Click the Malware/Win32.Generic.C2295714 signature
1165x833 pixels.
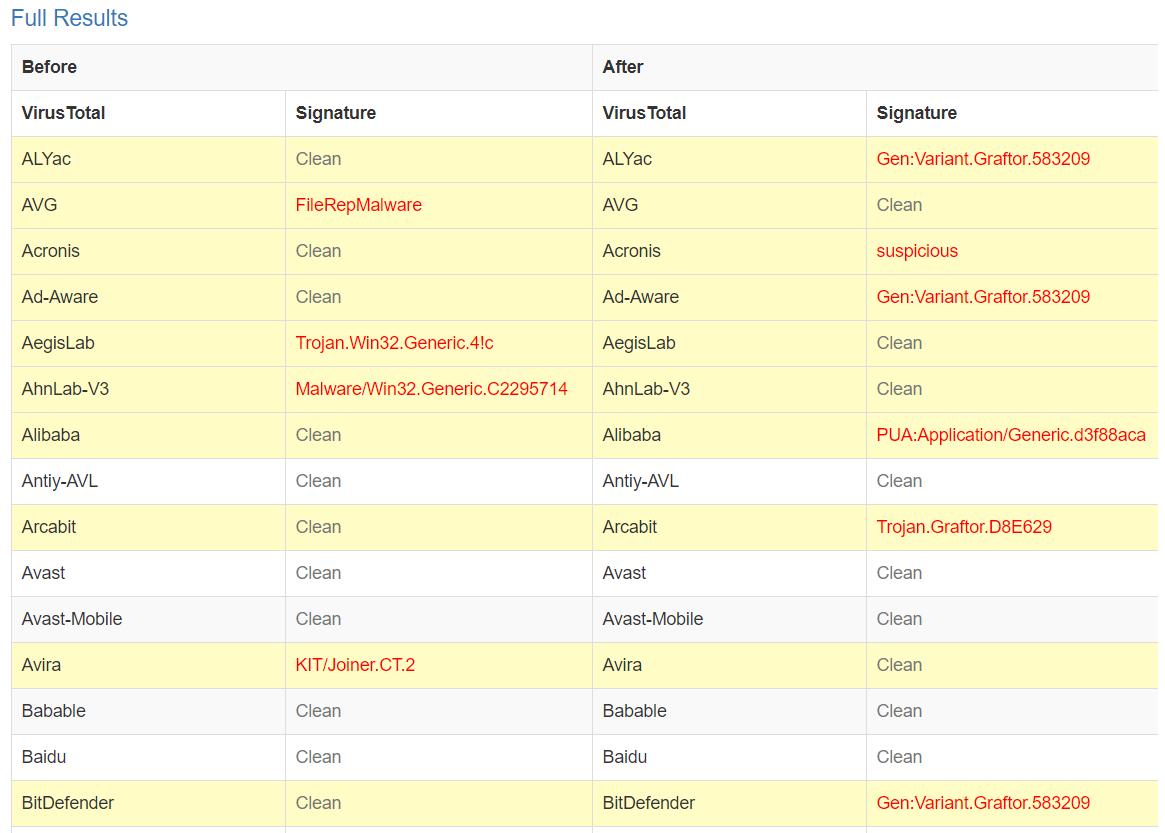point(431,389)
